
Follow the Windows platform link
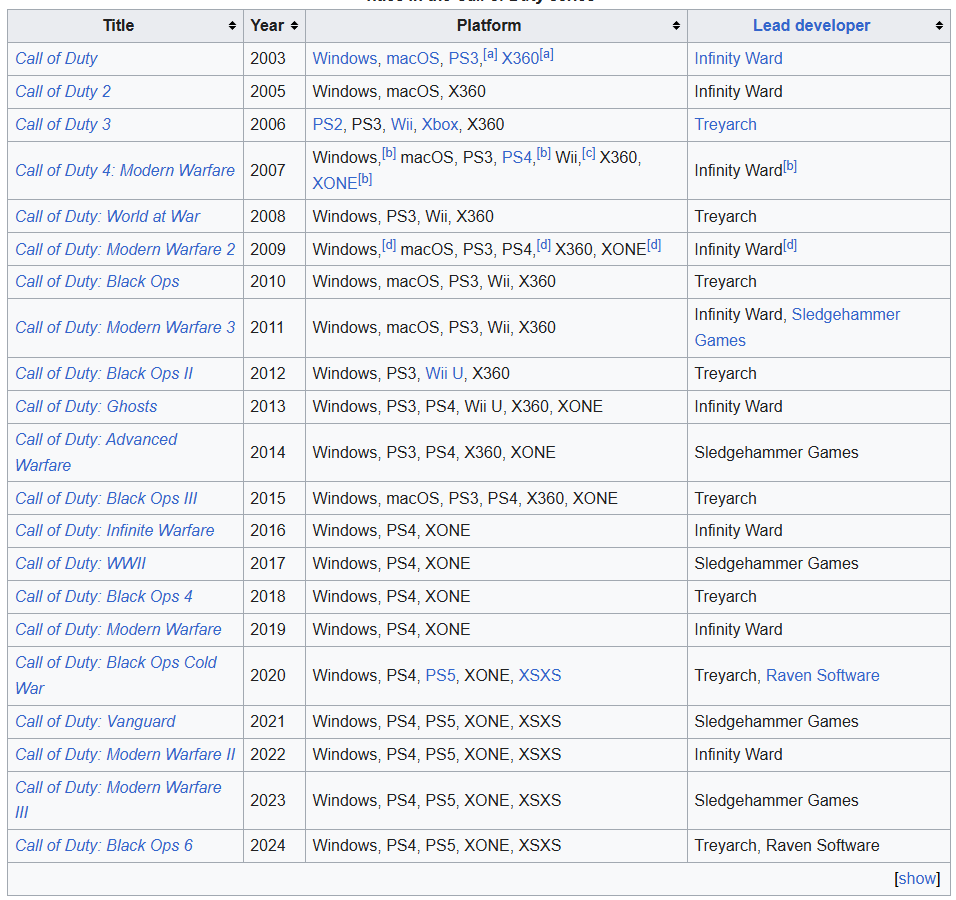coord(345,59)
